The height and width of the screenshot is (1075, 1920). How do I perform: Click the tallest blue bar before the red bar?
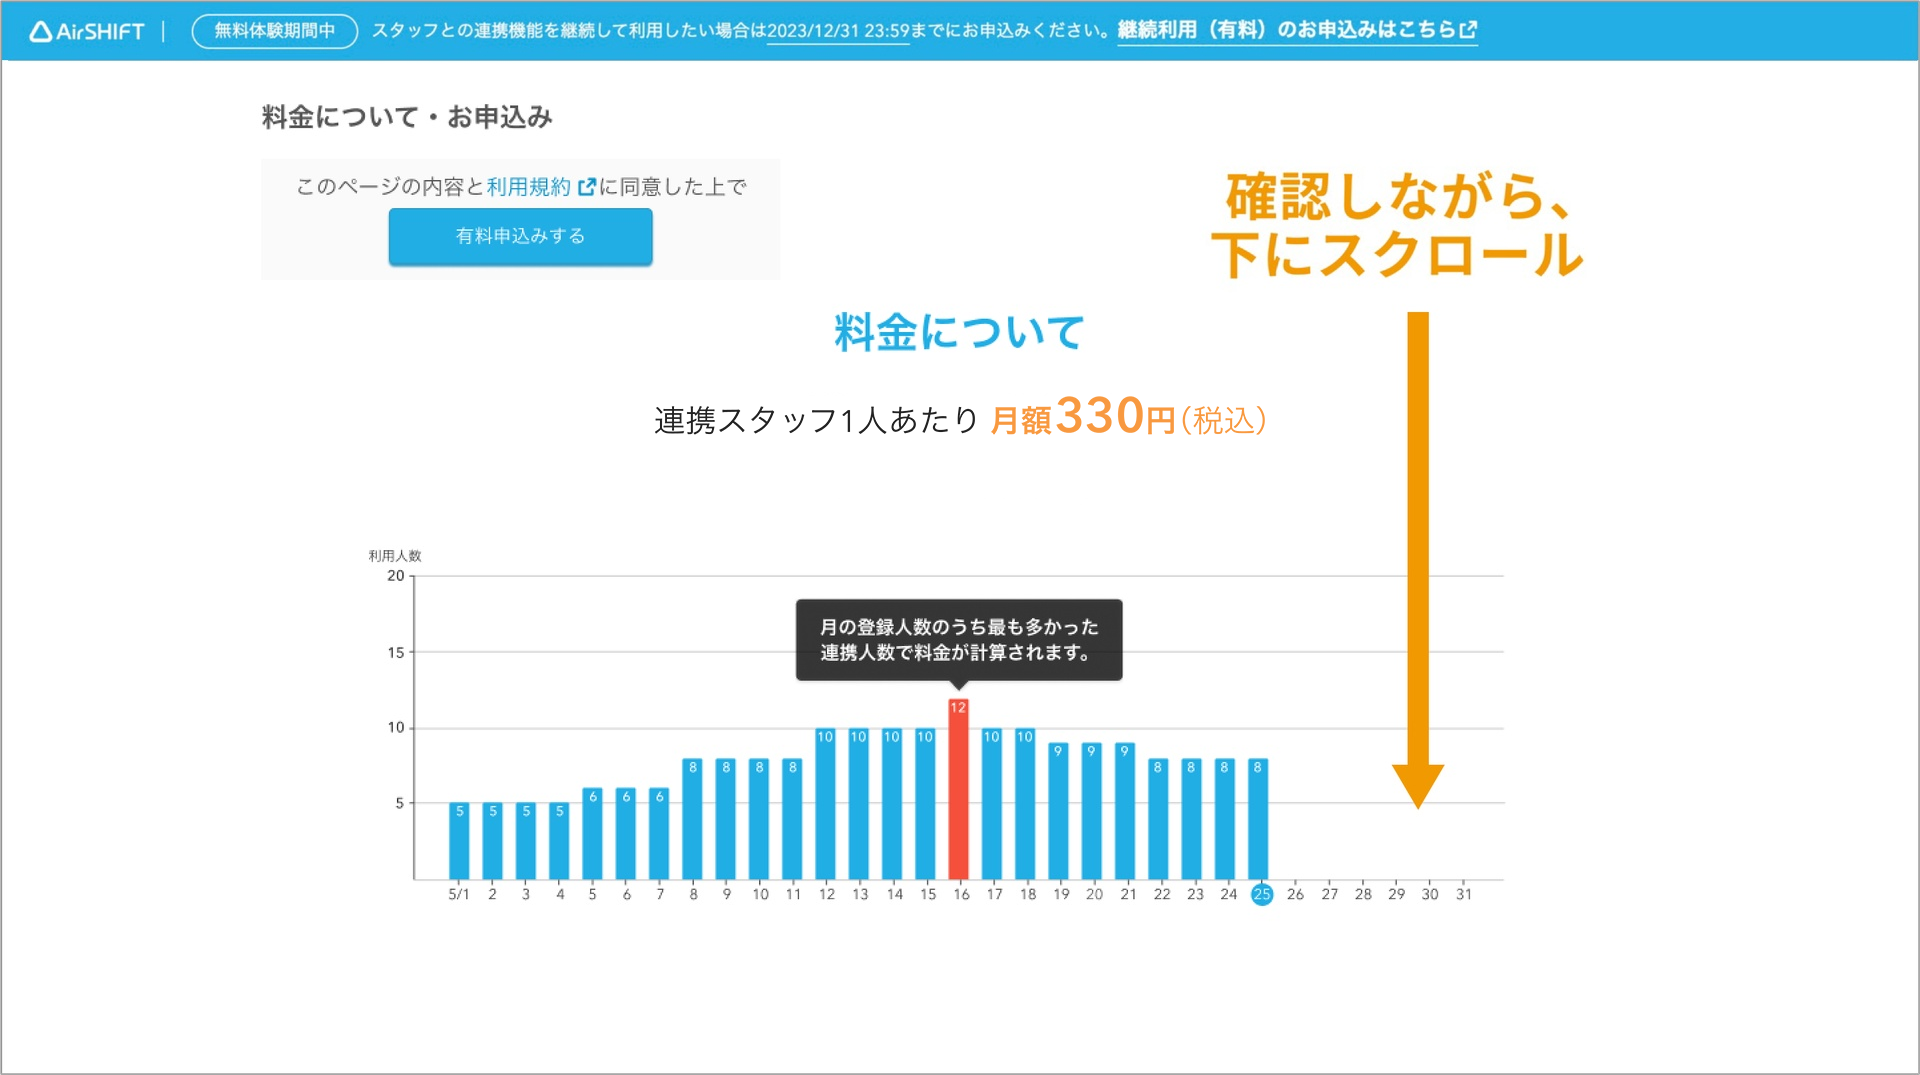tap(924, 800)
